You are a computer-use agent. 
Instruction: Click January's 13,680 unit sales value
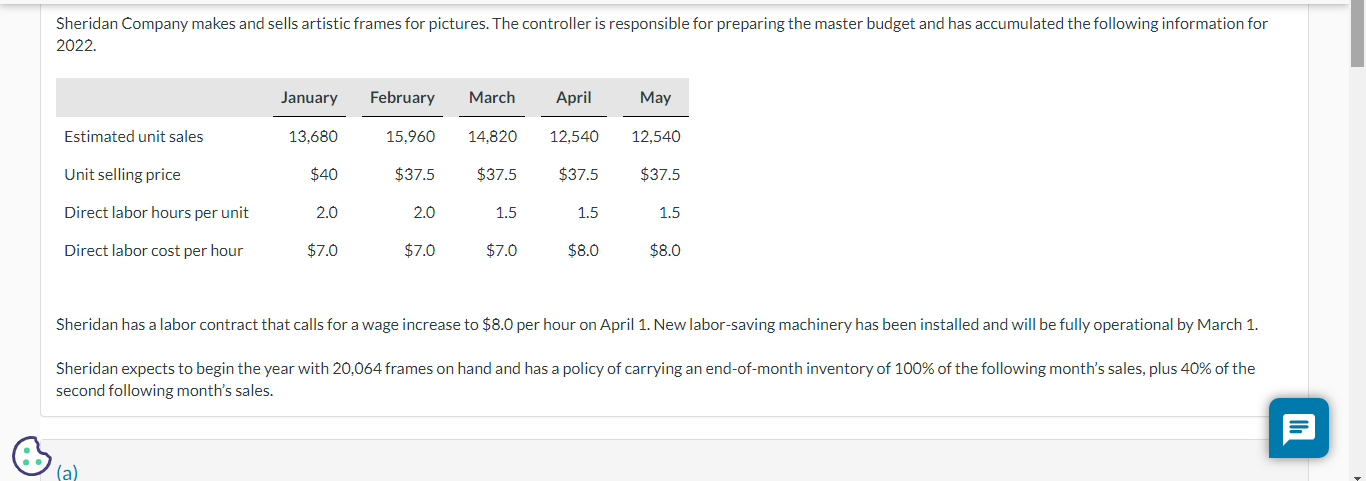pyautogui.click(x=313, y=136)
